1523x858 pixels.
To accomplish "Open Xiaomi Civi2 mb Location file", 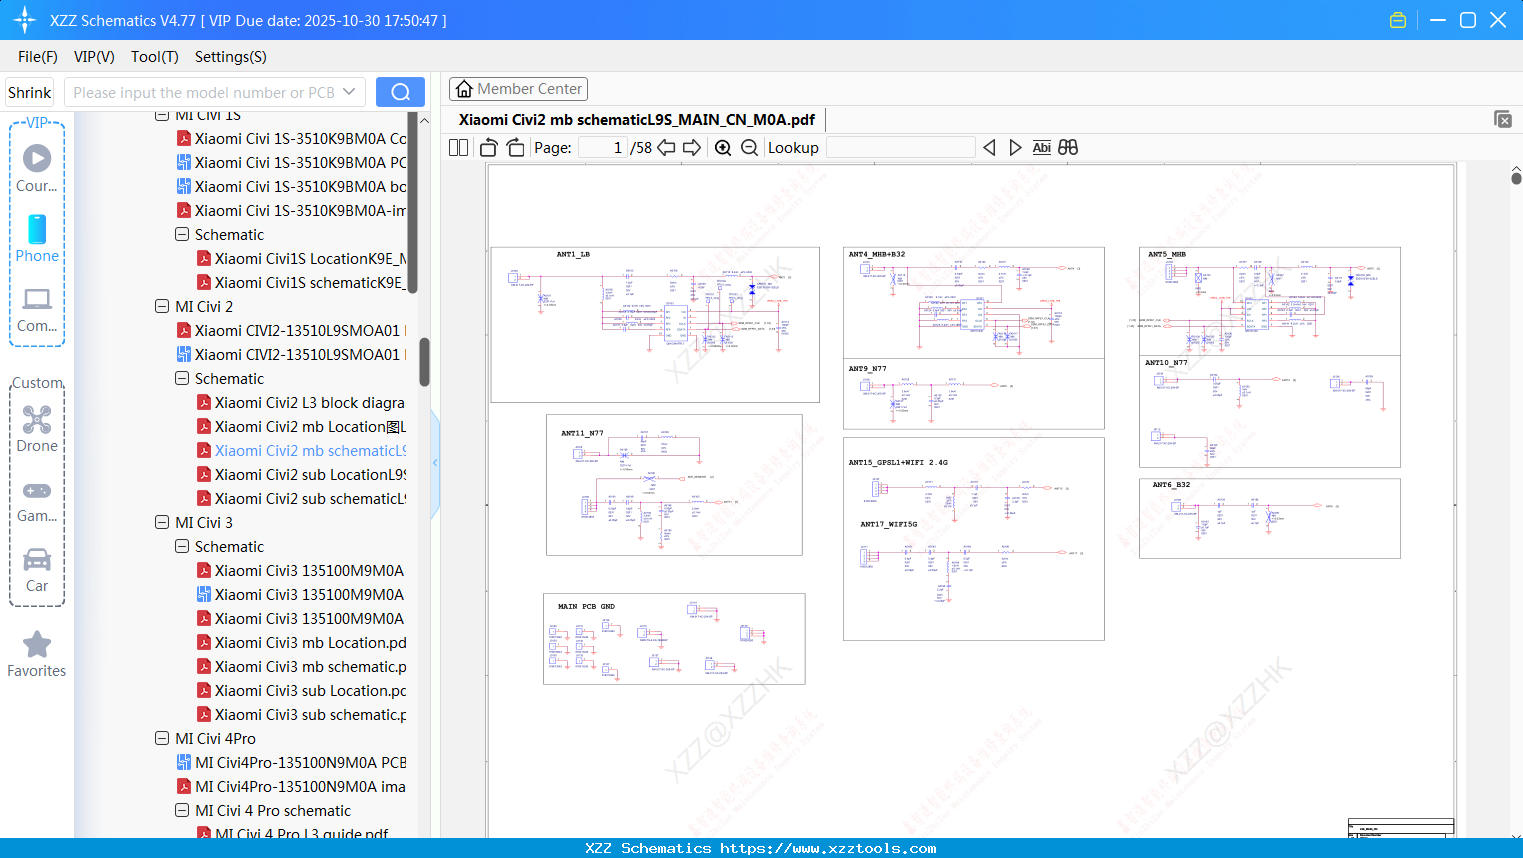I will 301,426.
